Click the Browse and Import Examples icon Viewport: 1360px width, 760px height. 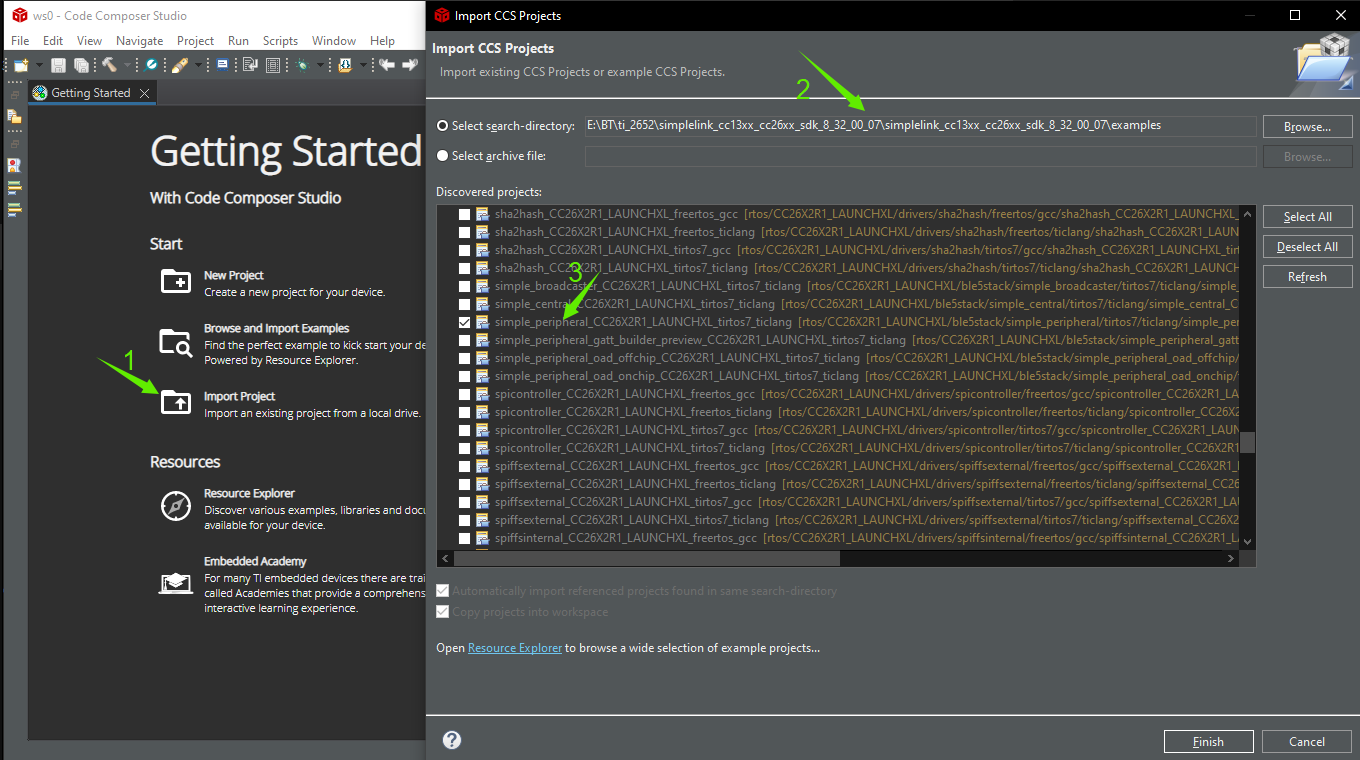tap(176, 343)
